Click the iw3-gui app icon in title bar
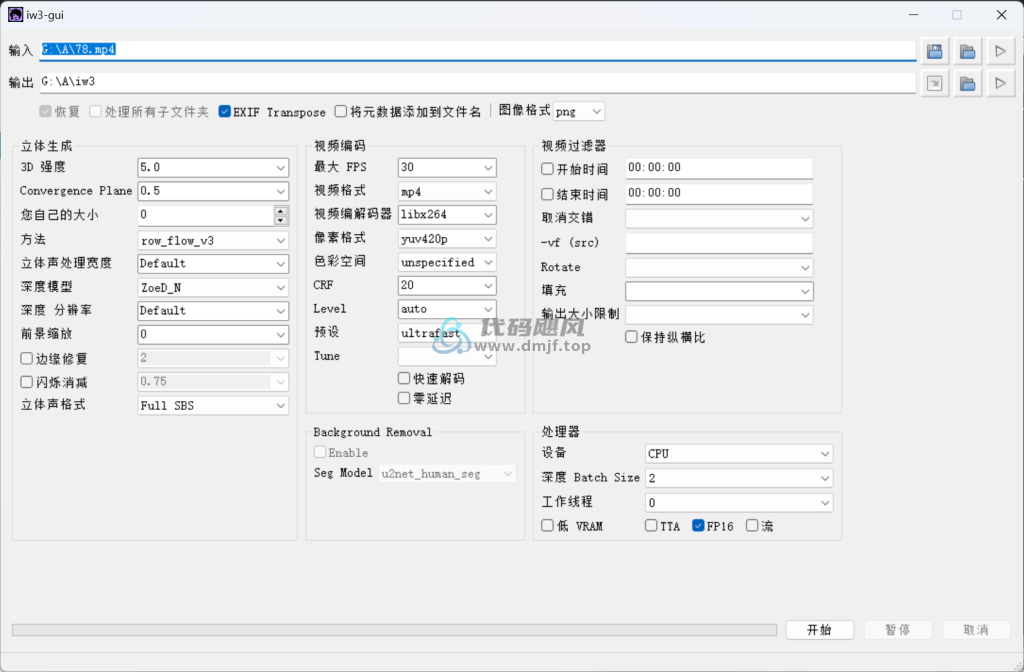1024x672 pixels. 15,14
